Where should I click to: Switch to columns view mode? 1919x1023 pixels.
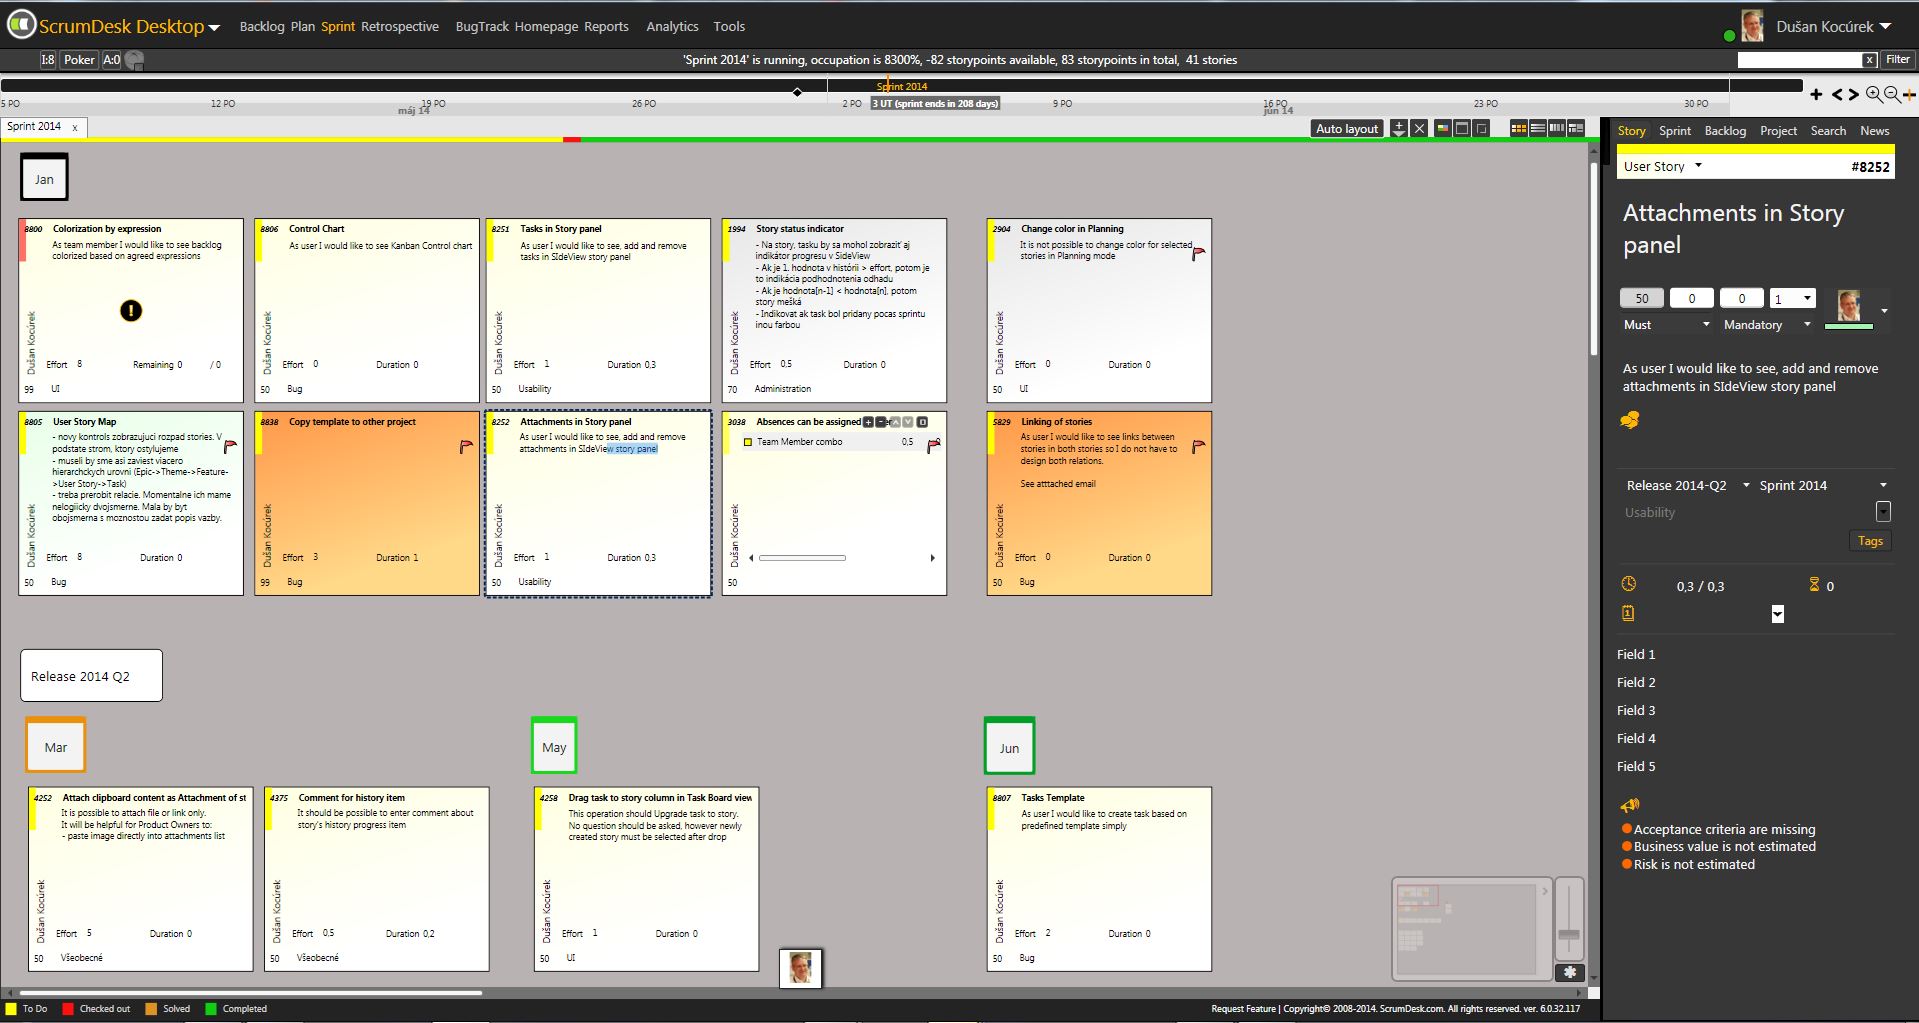[1557, 128]
